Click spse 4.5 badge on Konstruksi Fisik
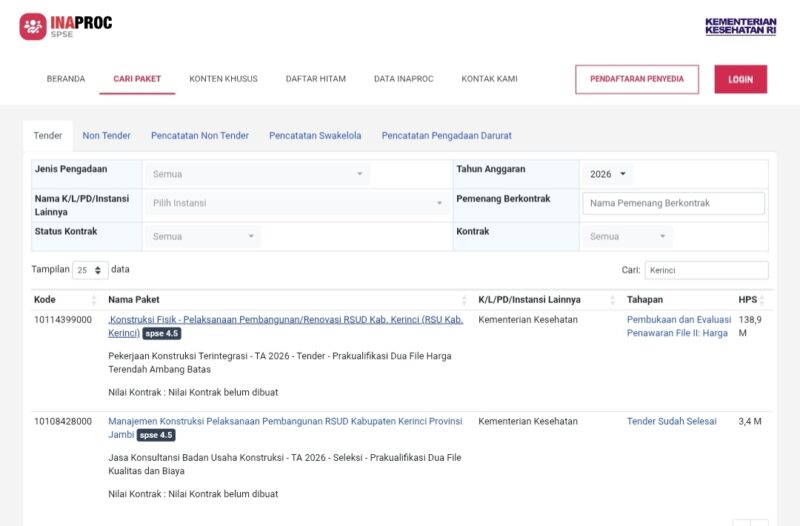The image size is (800, 526). [x=162, y=334]
